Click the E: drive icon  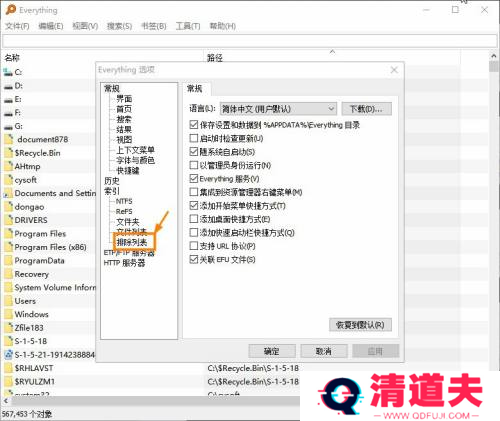tap(8, 99)
